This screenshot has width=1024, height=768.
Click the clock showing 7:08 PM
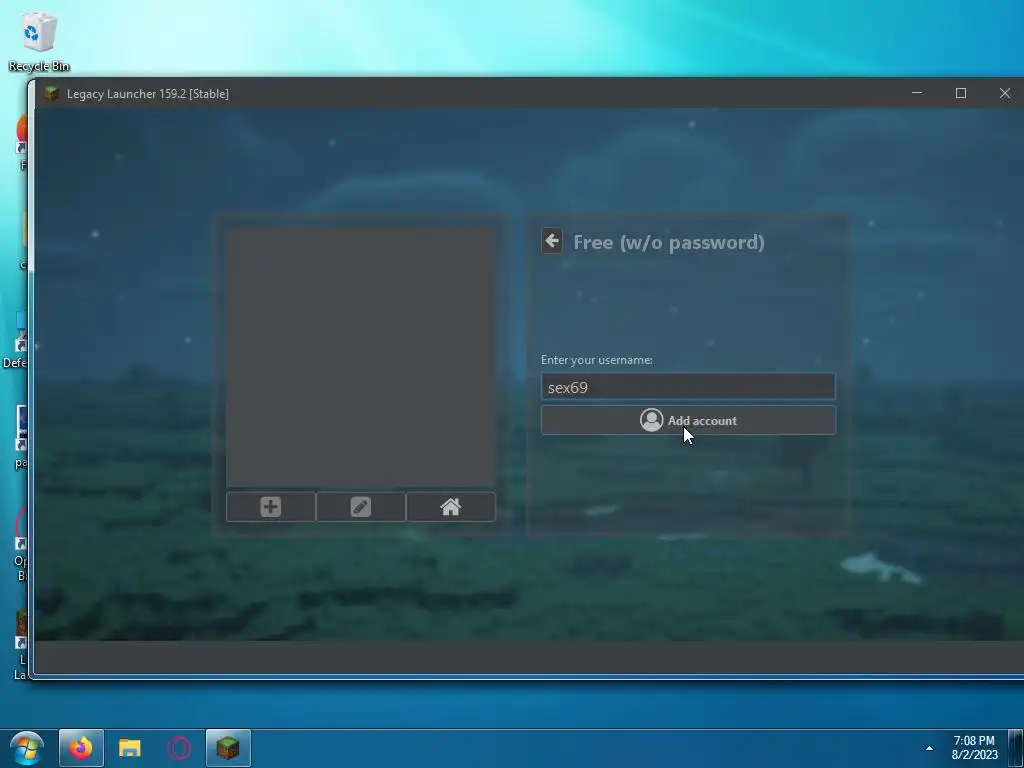(974, 748)
